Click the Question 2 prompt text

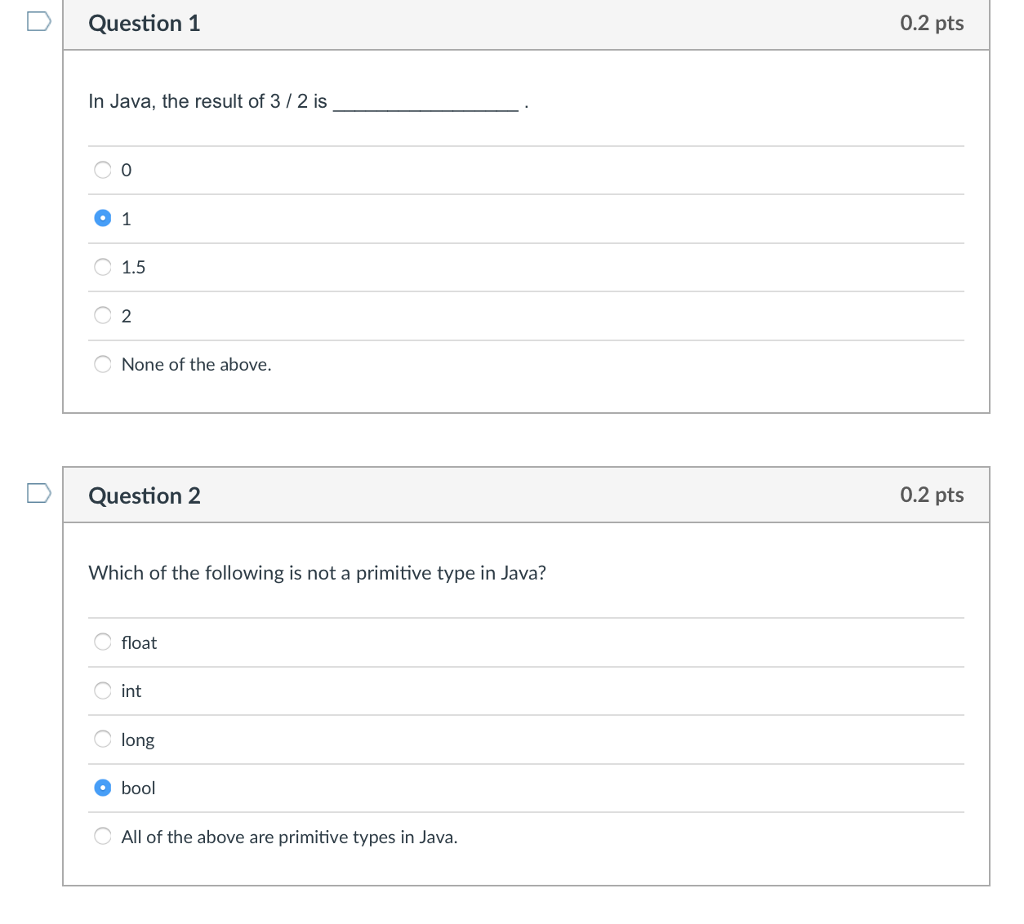pos(317,572)
